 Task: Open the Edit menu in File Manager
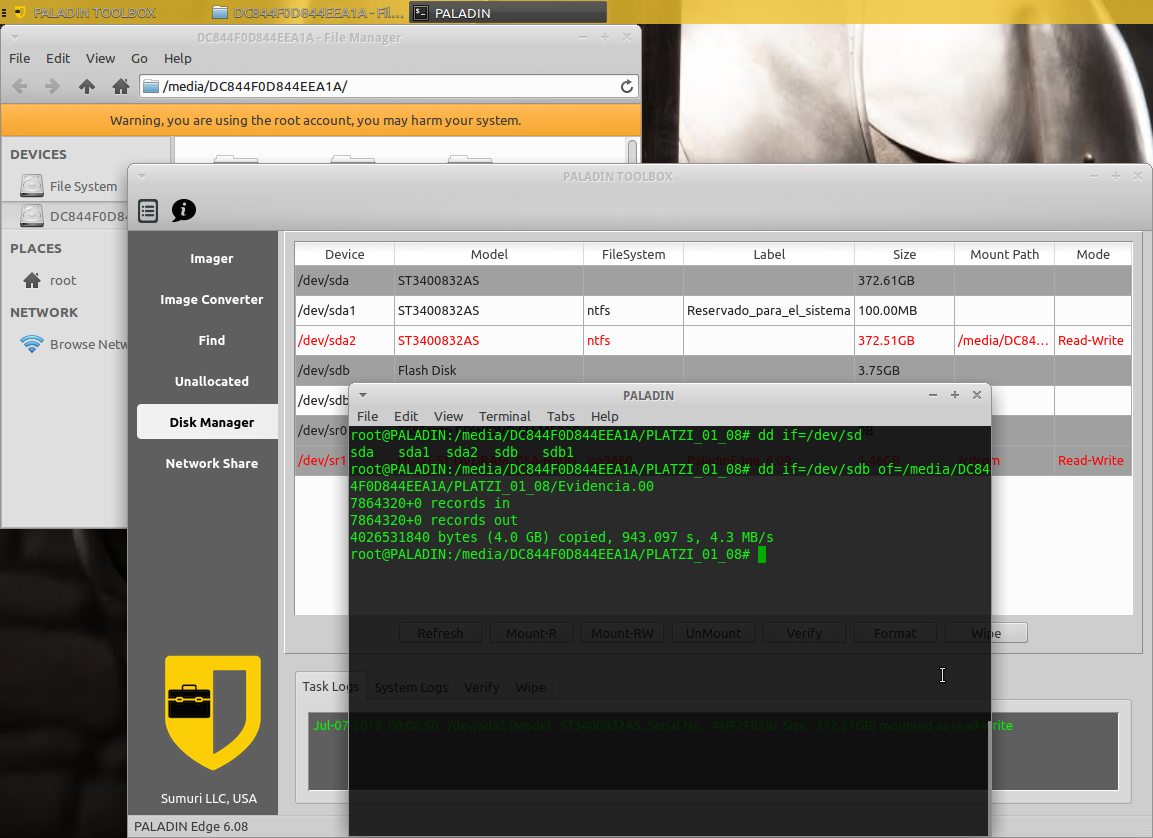click(x=58, y=58)
